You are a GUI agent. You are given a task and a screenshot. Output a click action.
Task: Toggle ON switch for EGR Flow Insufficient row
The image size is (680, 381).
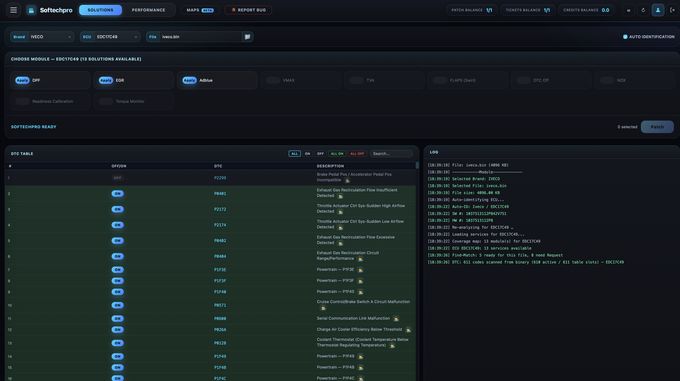pos(117,193)
